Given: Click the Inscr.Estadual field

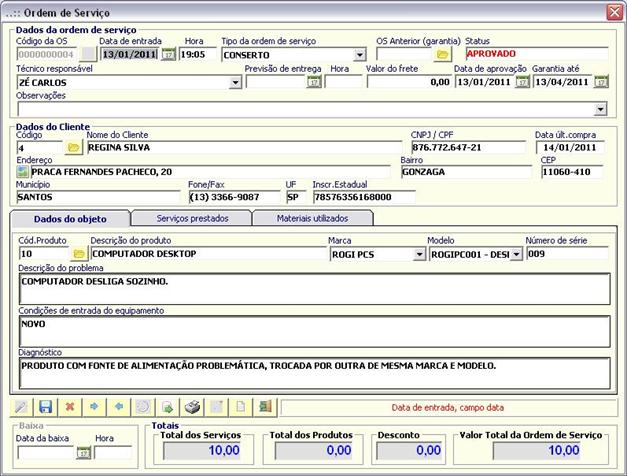Looking at the screenshot, I should click(x=364, y=197).
